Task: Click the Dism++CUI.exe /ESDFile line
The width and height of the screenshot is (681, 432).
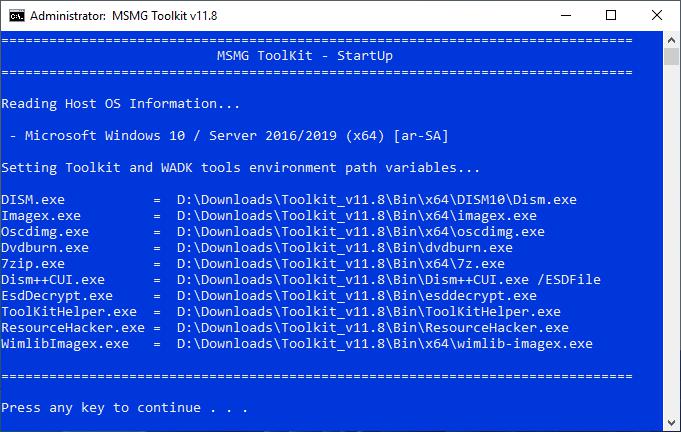Action: [301, 280]
